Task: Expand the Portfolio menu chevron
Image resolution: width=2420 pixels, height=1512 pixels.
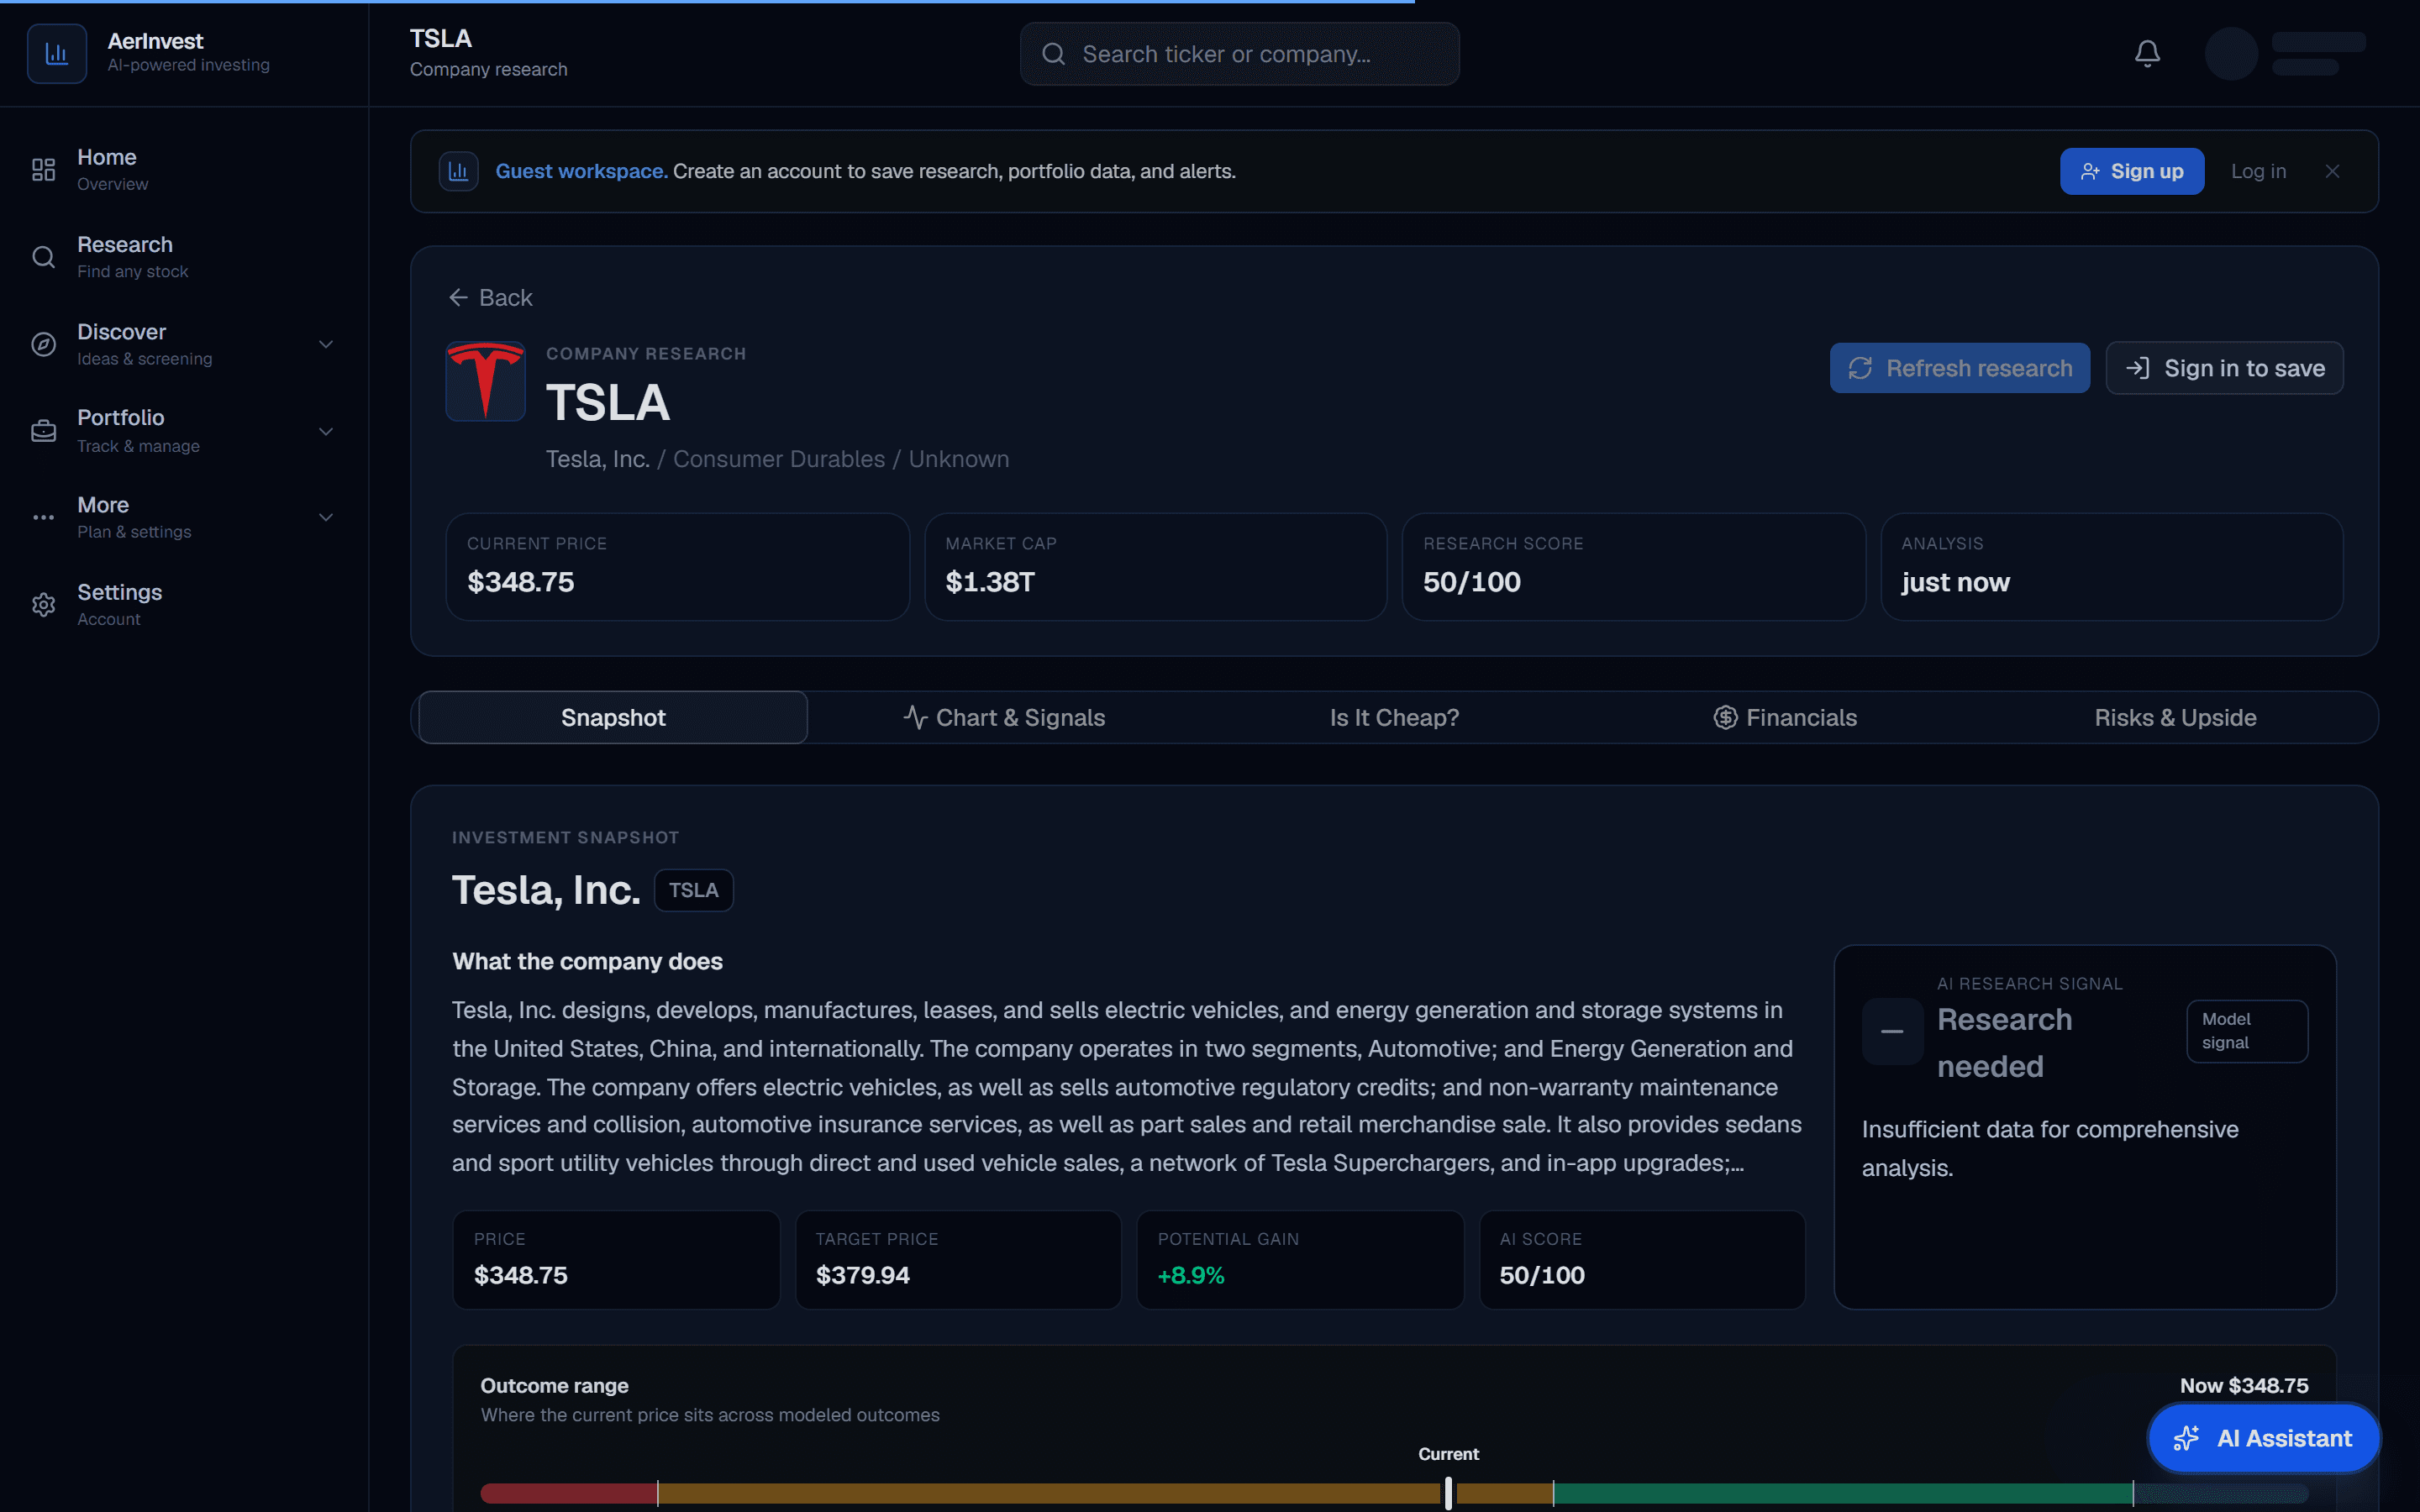Action: tap(325, 431)
